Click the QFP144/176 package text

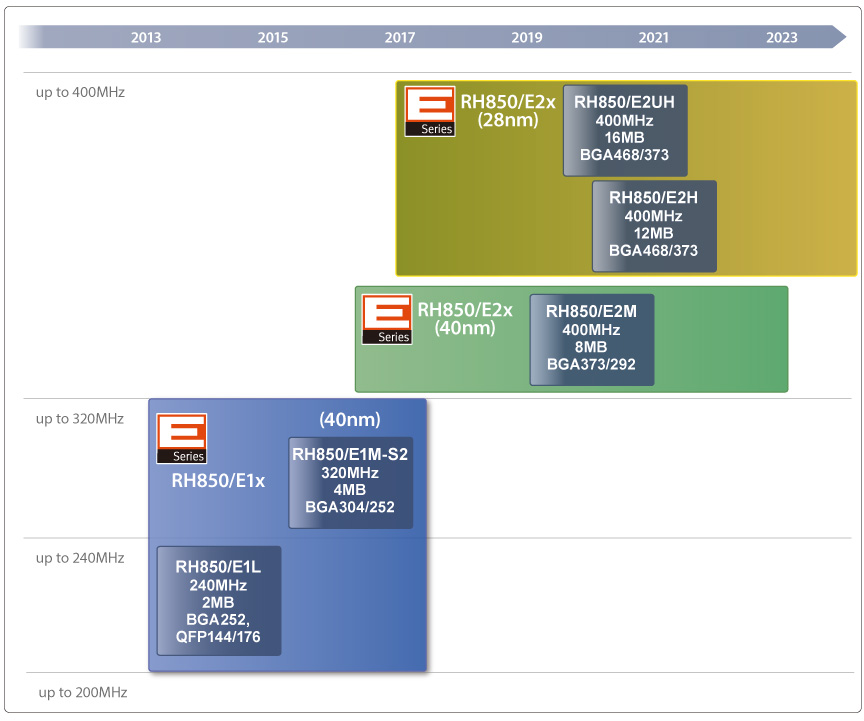point(218,637)
